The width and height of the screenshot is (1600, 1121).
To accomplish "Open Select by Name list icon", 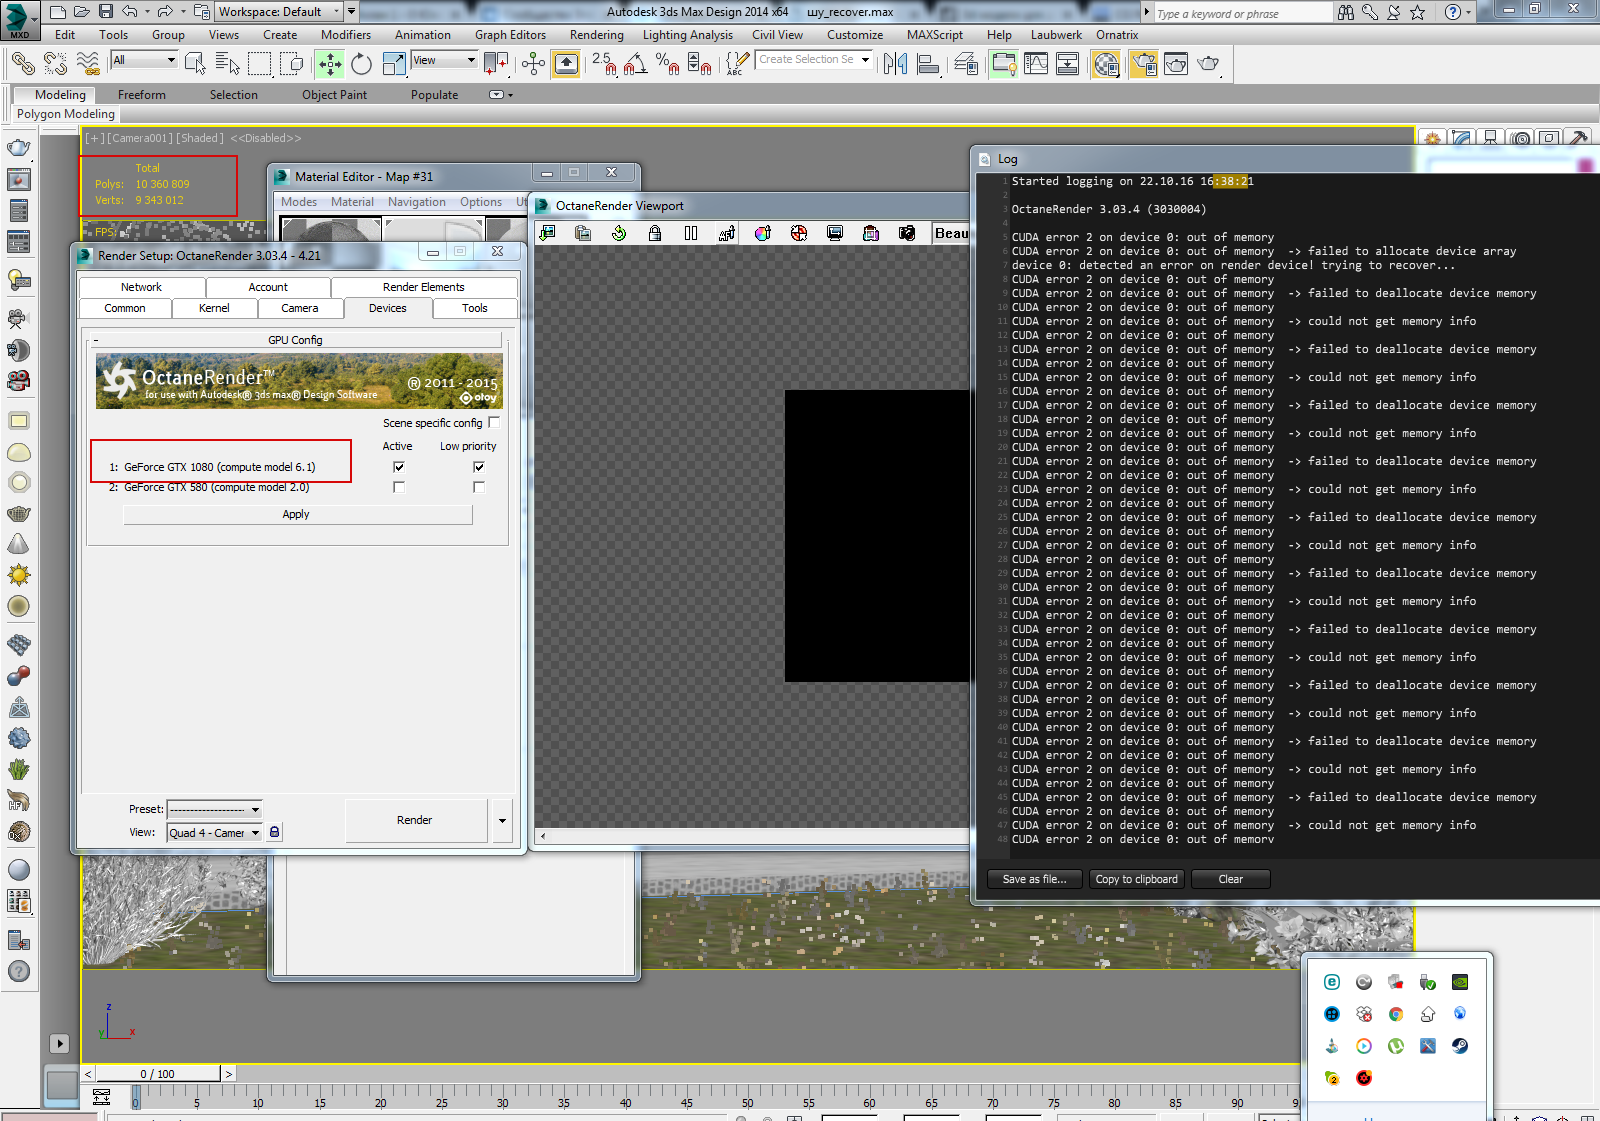I will [x=227, y=64].
